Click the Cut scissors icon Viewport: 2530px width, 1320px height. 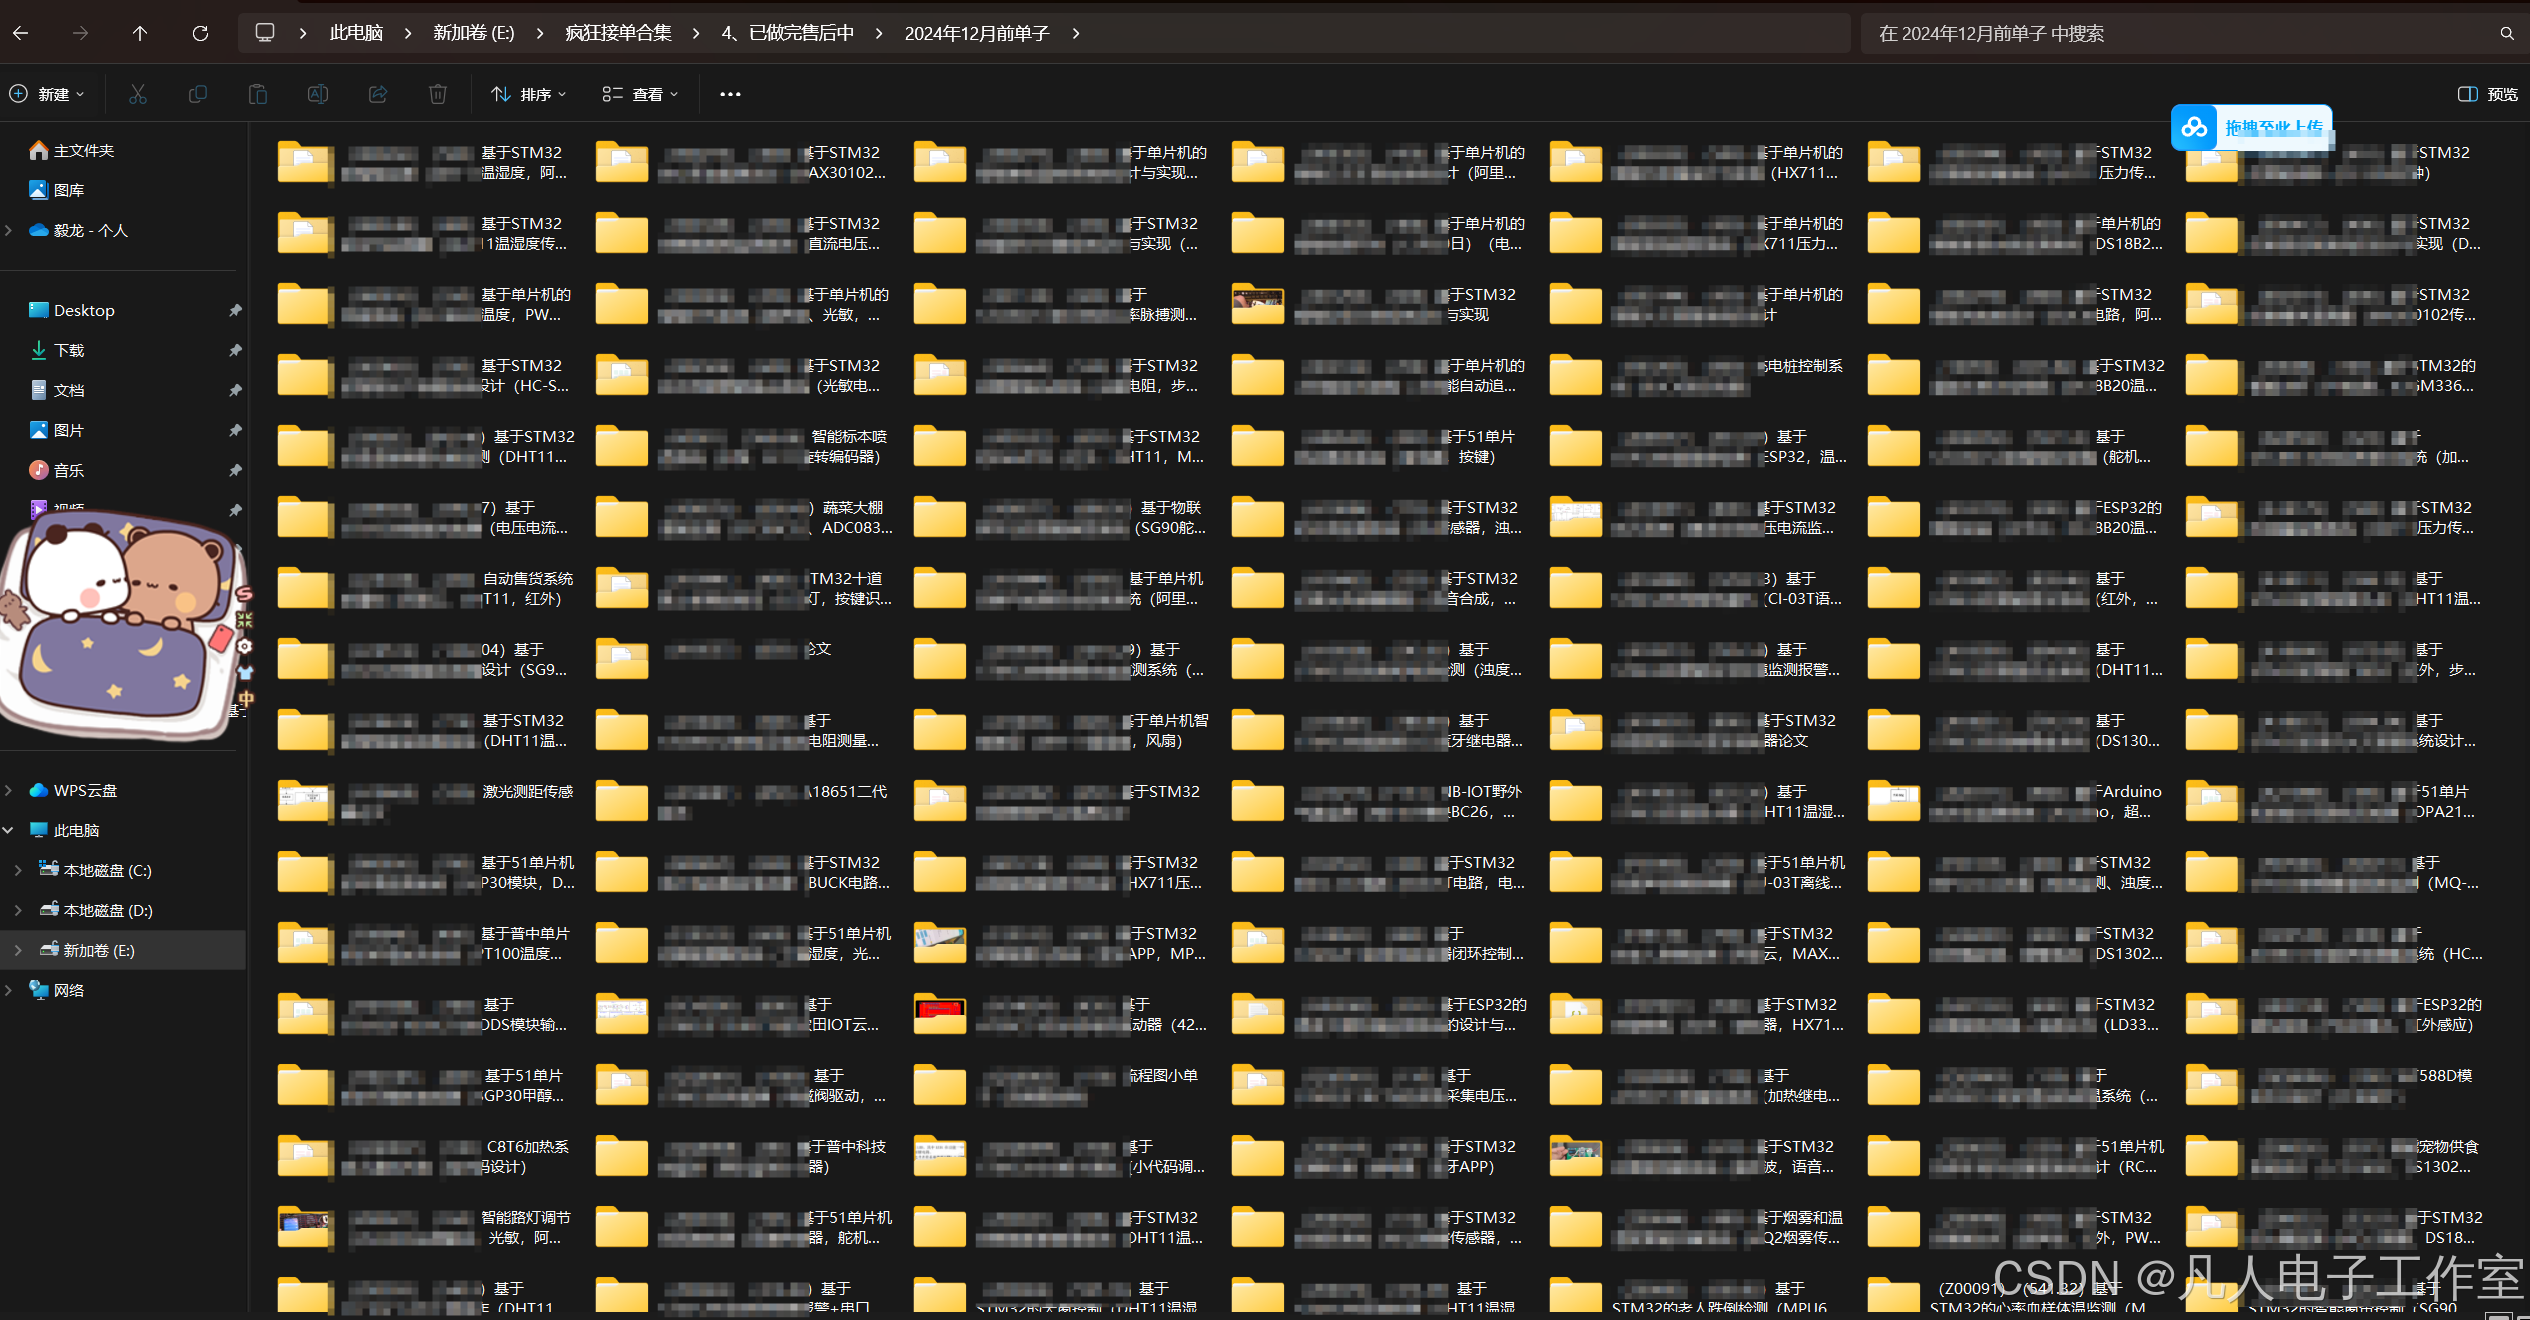138,94
